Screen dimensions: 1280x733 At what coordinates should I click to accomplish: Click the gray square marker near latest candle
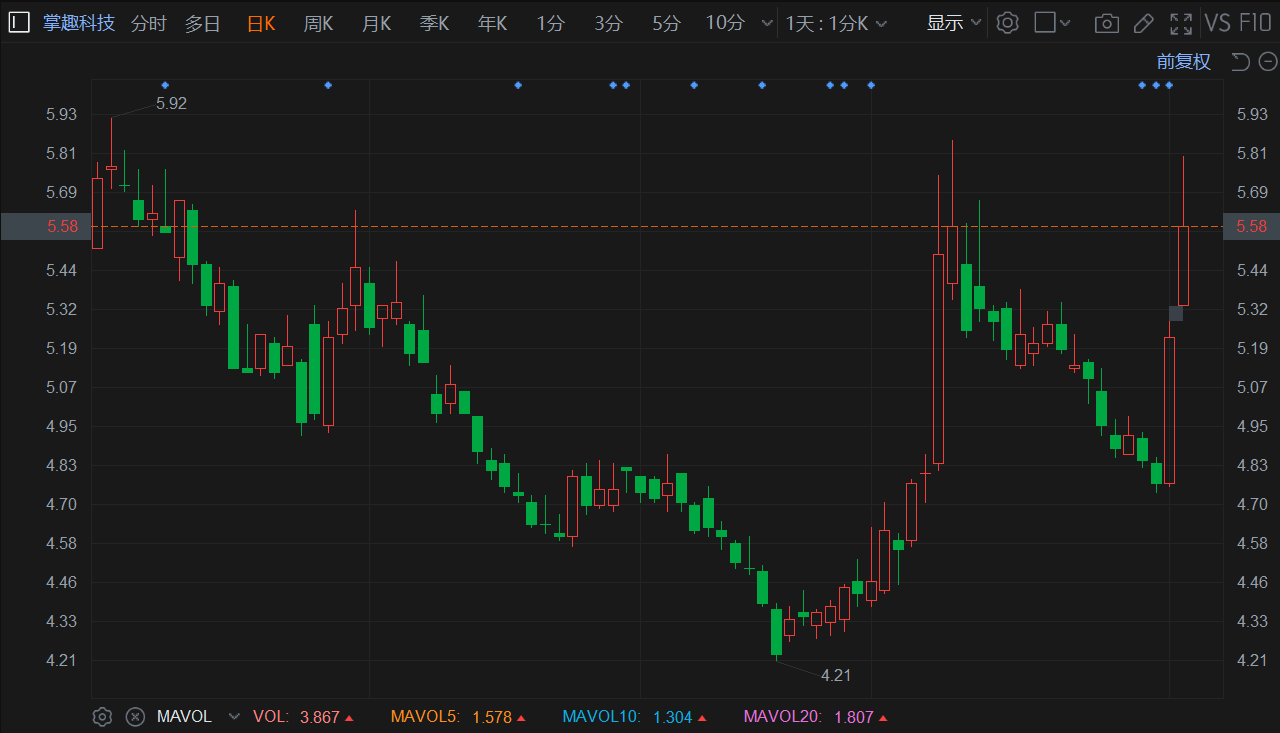pos(1176,313)
